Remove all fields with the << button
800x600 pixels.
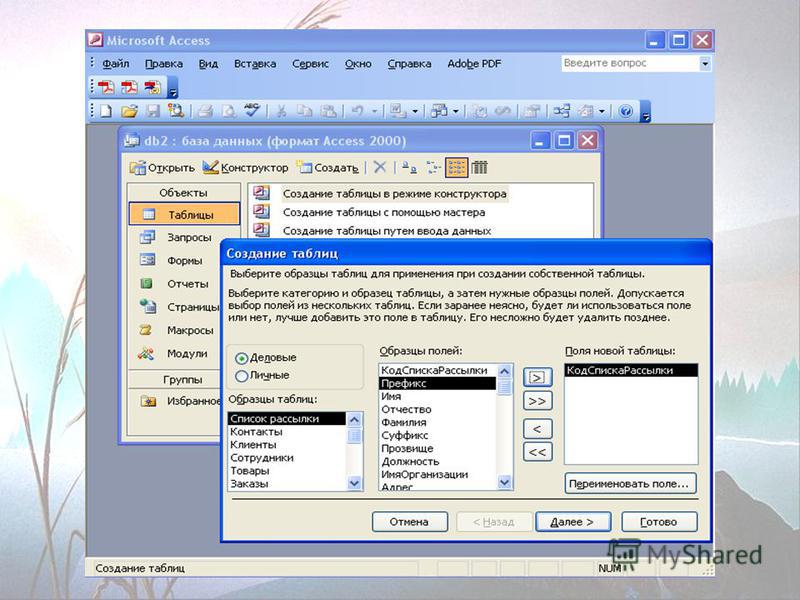pos(537,452)
